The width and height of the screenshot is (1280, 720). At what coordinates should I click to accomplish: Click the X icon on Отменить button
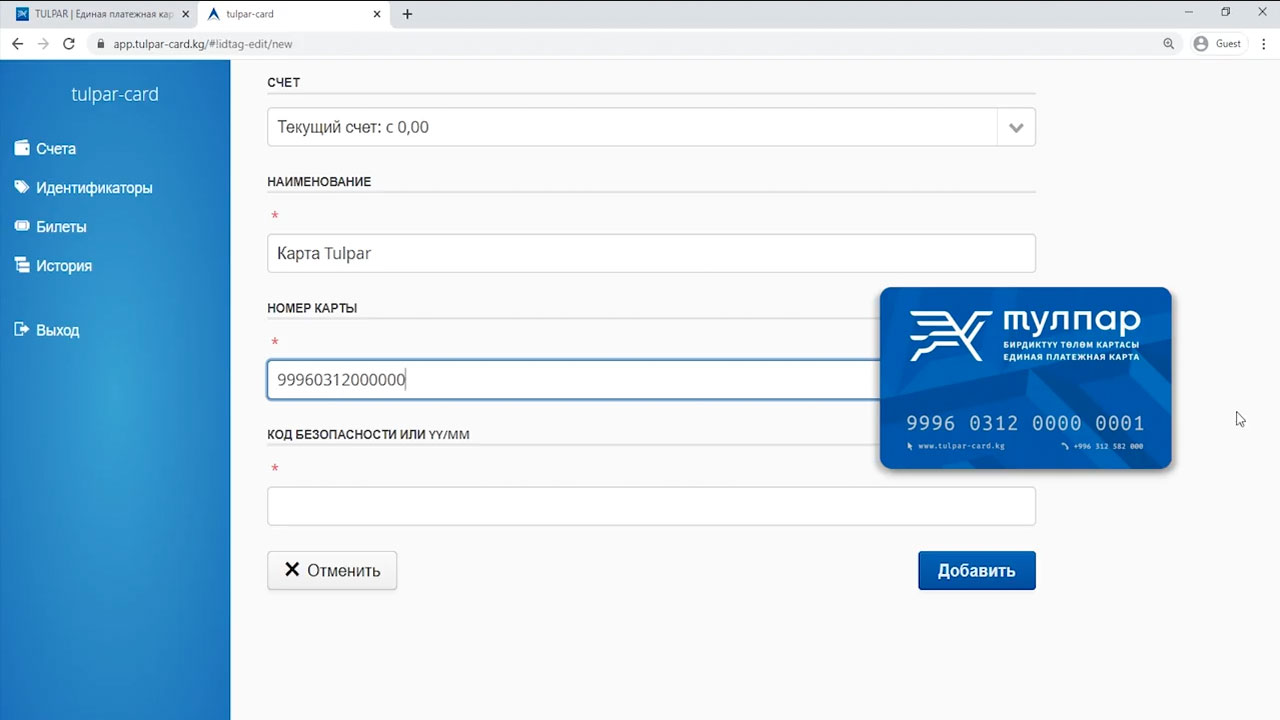(292, 570)
